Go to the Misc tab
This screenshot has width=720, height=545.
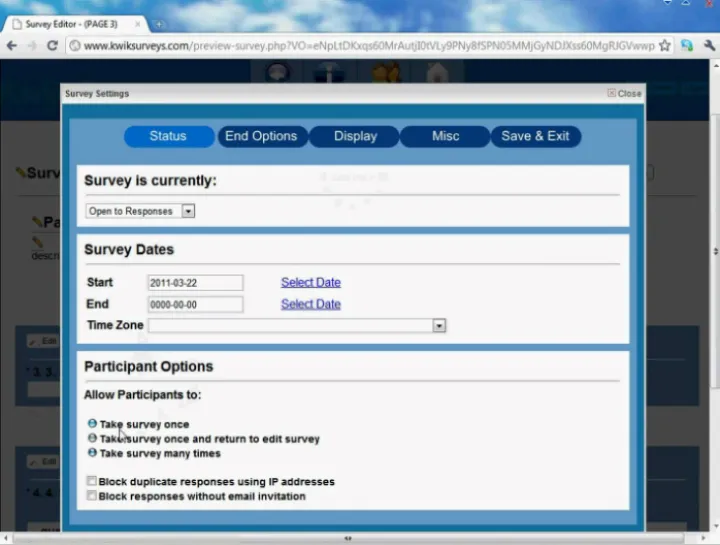pos(445,136)
